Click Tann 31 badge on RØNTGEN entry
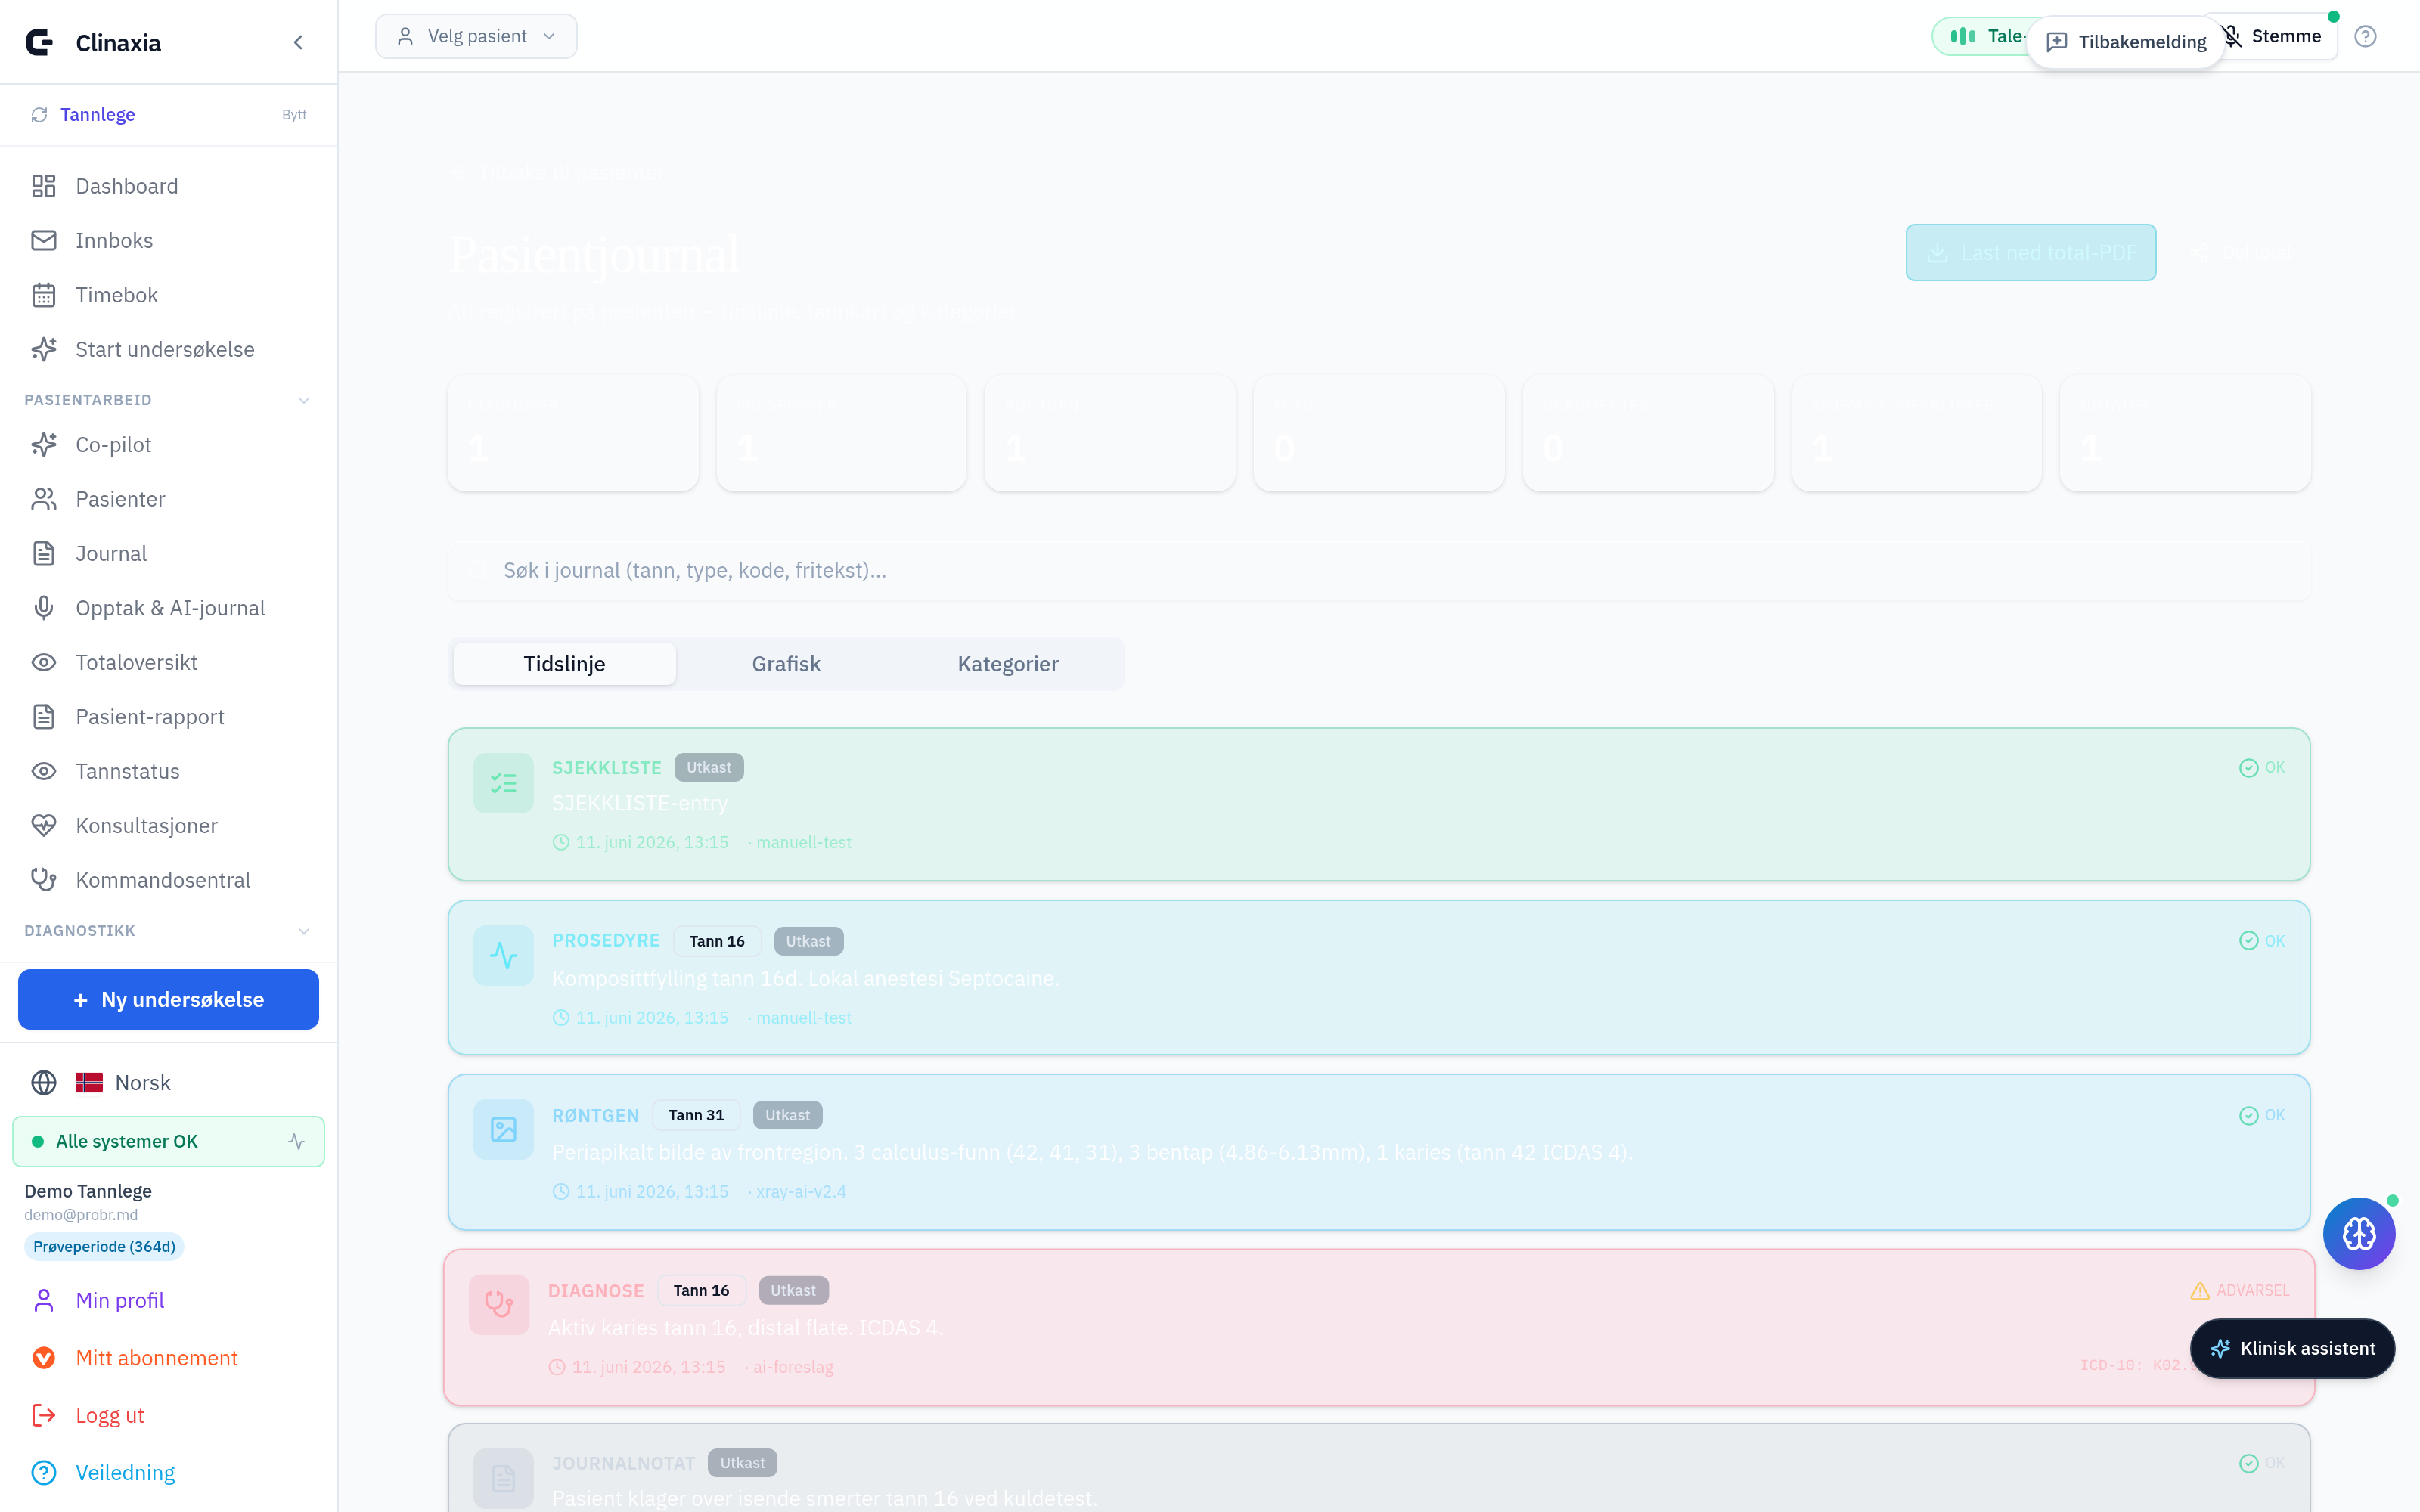Image resolution: width=2420 pixels, height=1512 pixels. [696, 1115]
